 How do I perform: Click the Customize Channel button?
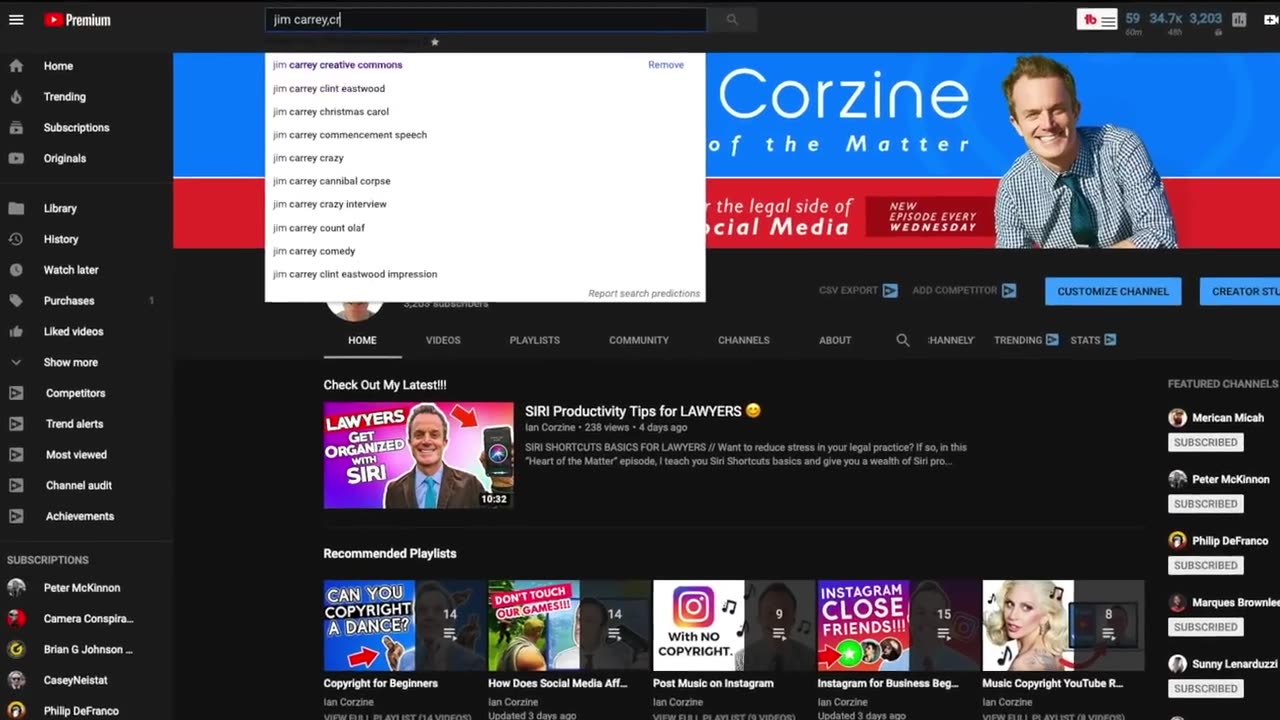1113,291
